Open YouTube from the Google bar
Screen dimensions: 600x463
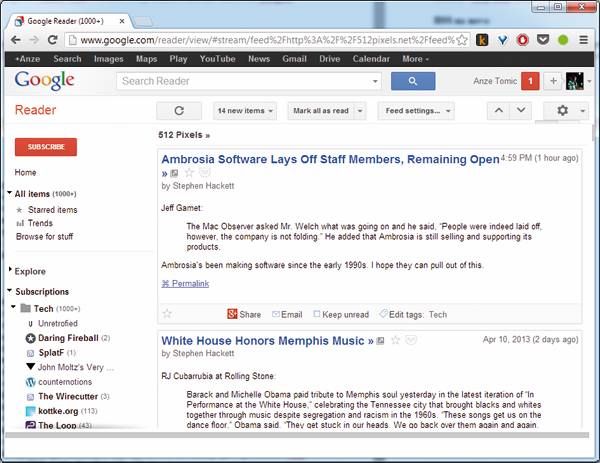click(217, 59)
